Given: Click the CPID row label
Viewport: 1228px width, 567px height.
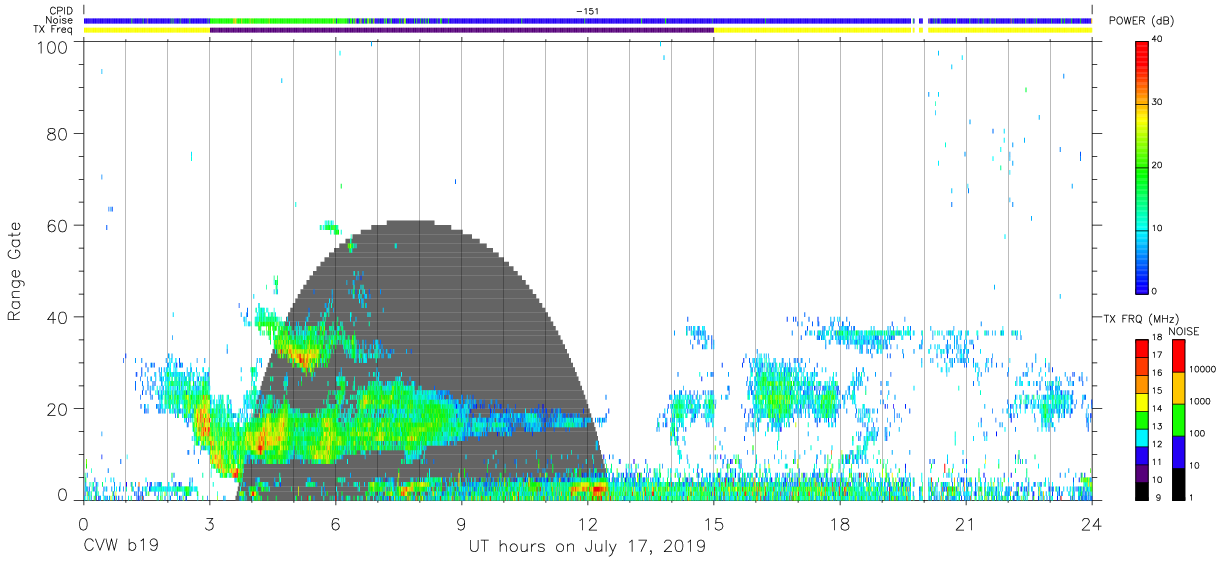Looking at the screenshot, I should (62, 10).
